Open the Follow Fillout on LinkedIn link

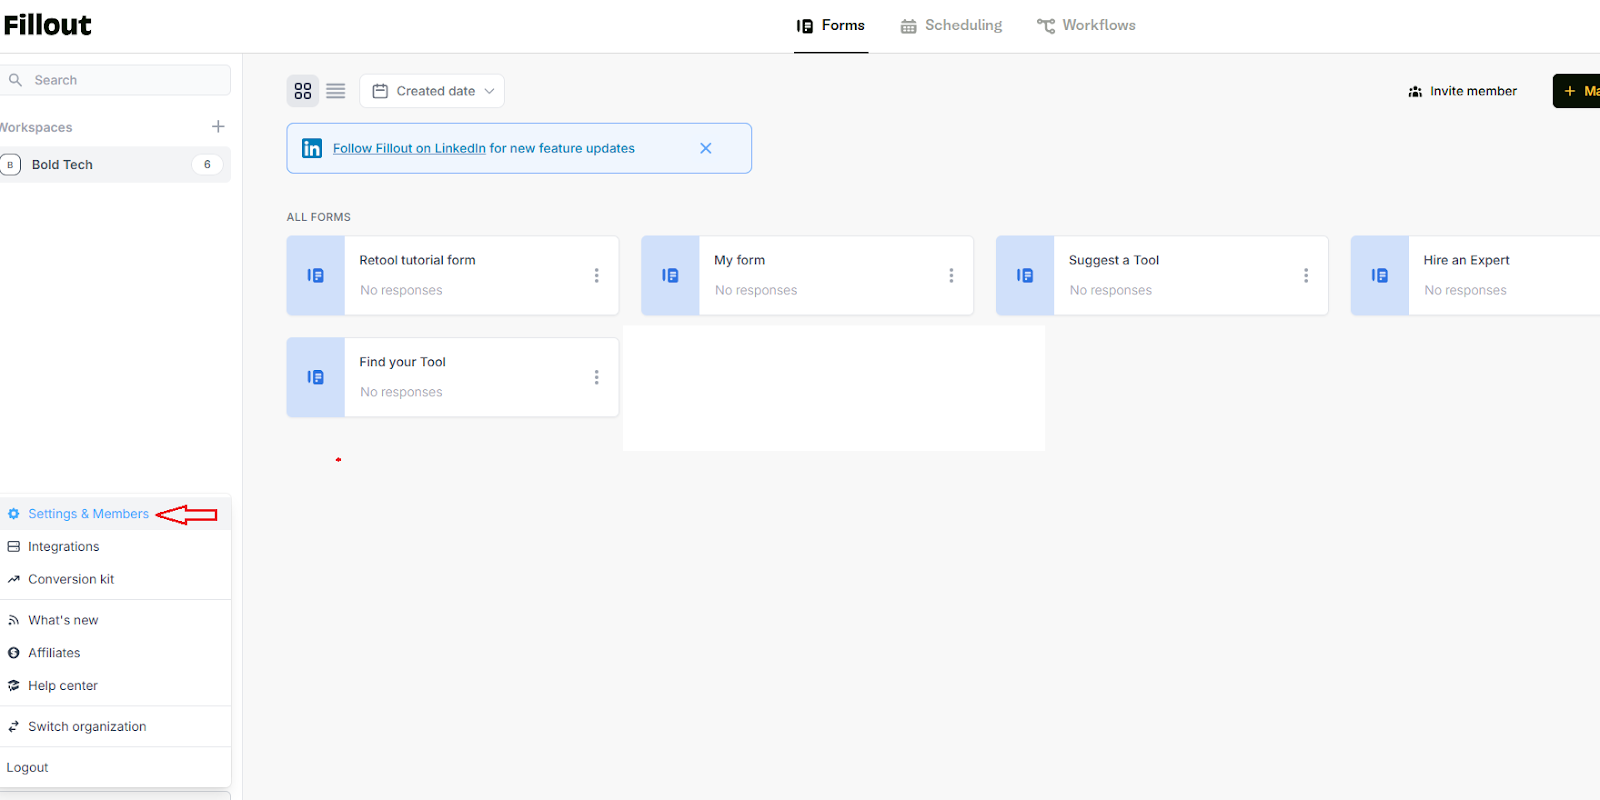(x=409, y=148)
